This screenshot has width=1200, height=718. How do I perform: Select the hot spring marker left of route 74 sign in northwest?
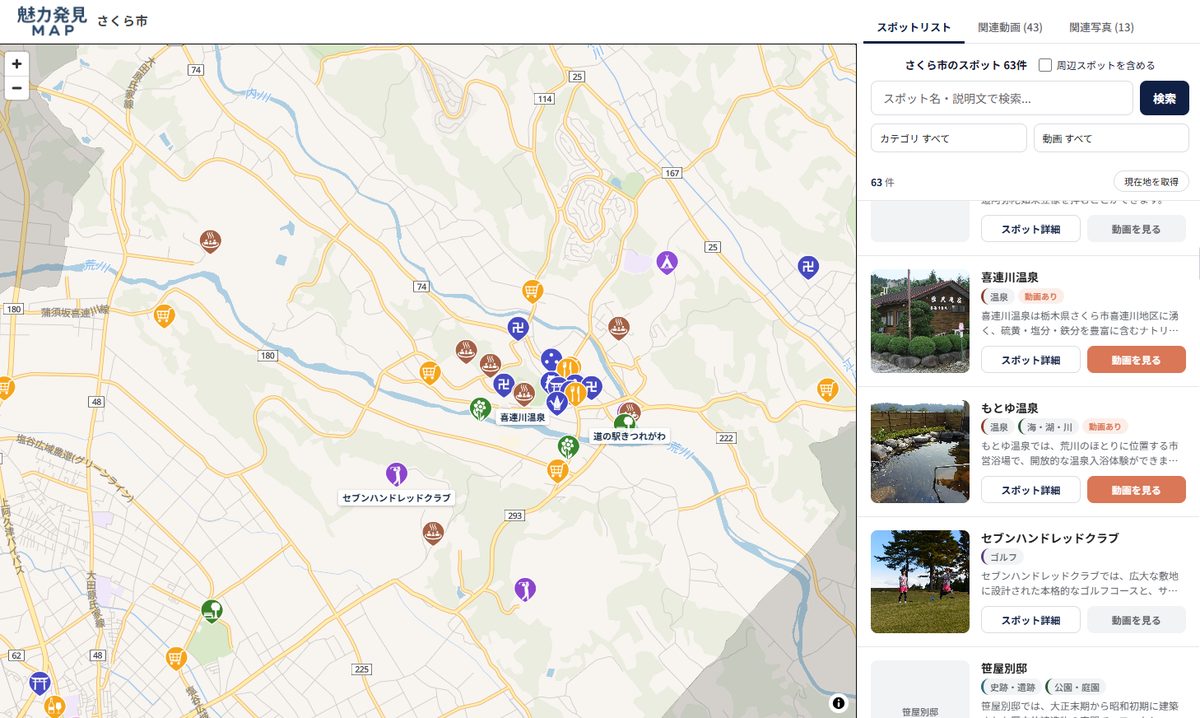tap(210, 240)
